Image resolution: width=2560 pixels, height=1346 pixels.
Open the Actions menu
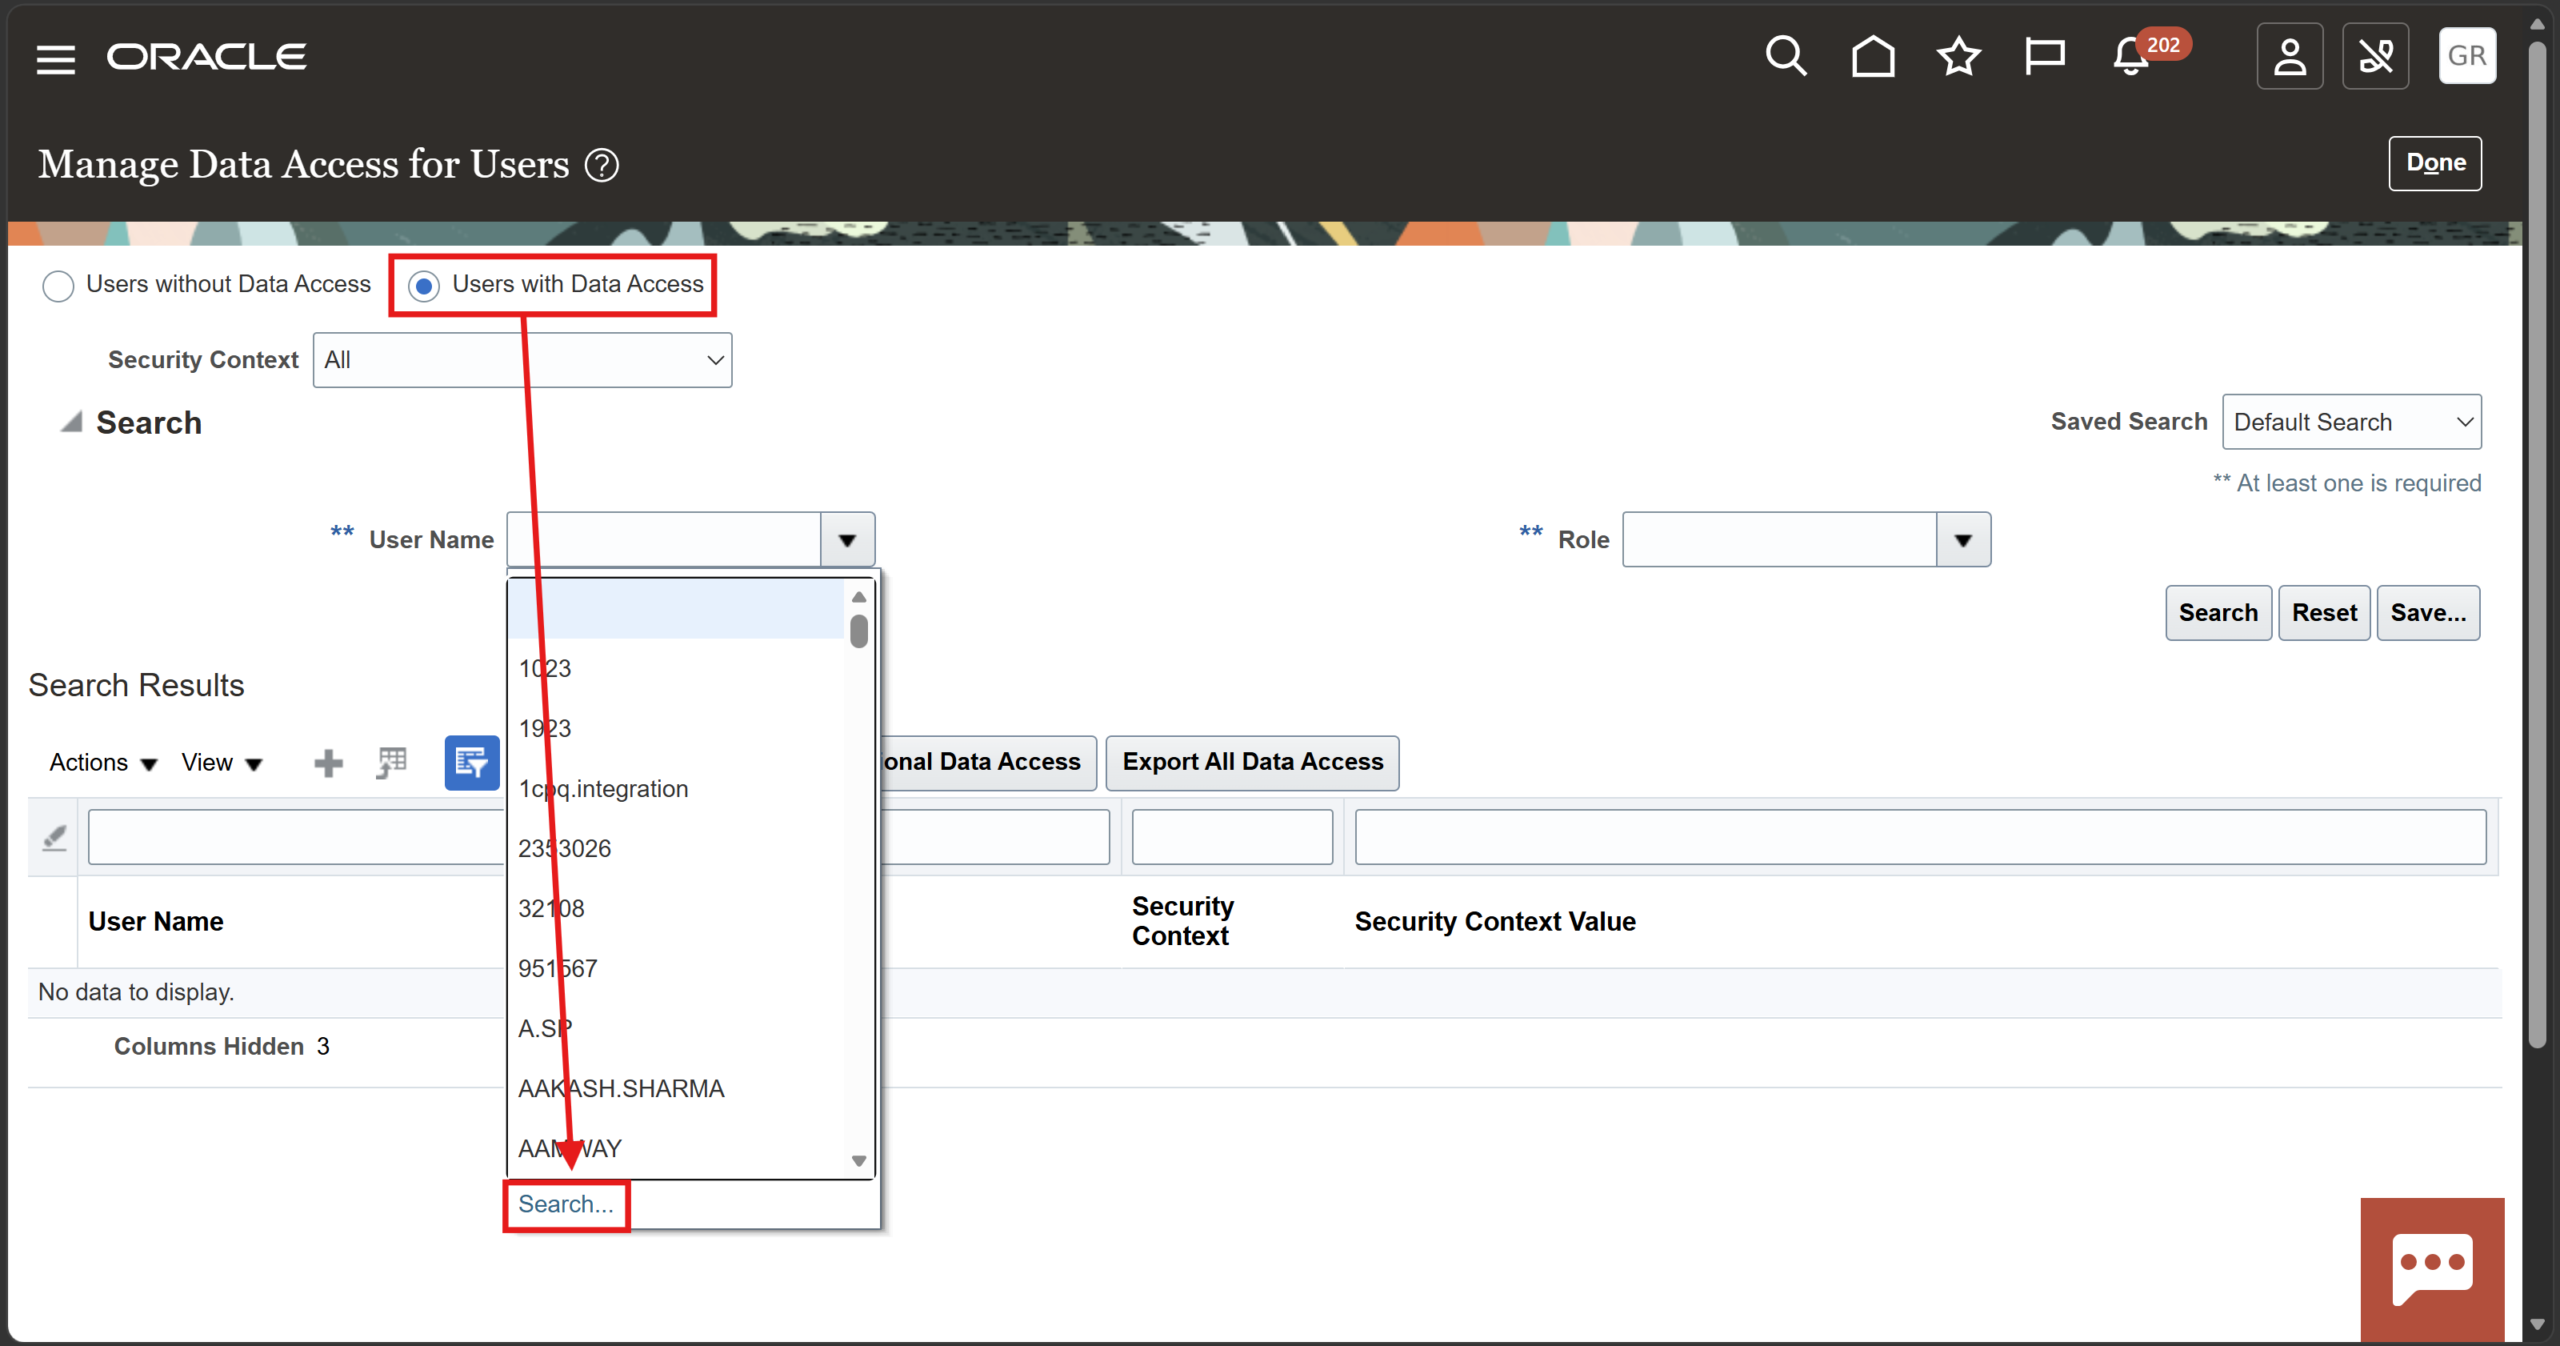pyautogui.click(x=103, y=763)
